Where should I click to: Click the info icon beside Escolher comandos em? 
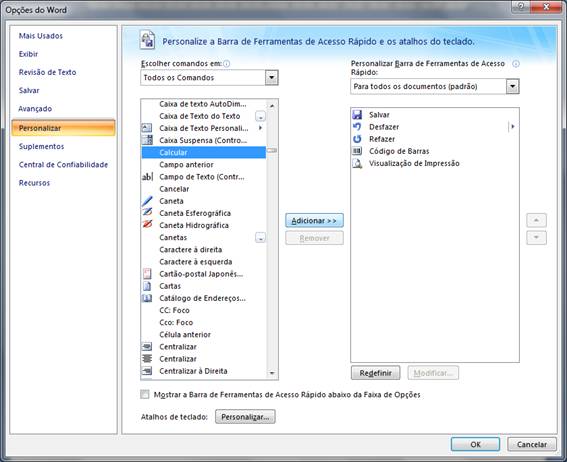pyautogui.click(x=226, y=64)
